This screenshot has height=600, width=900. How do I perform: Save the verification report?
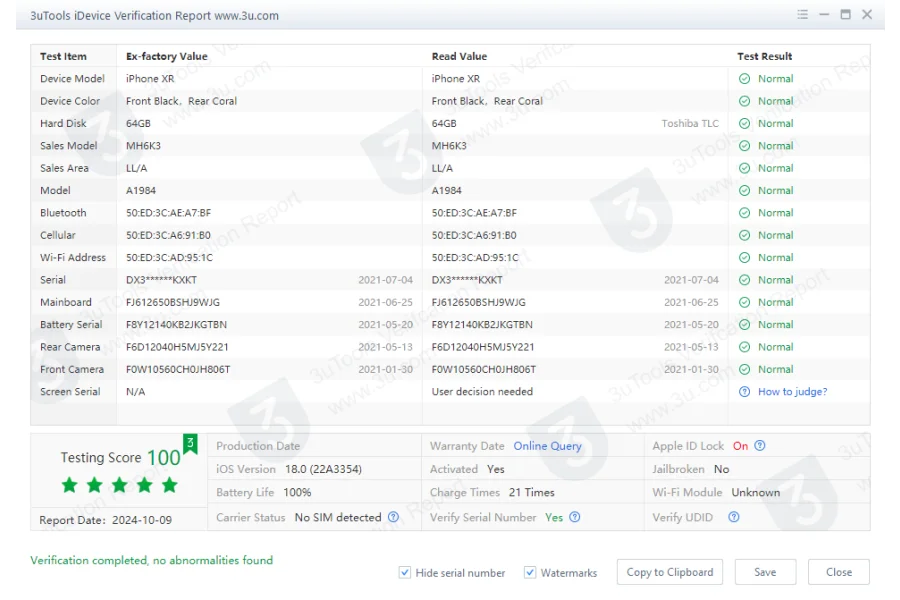765,572
